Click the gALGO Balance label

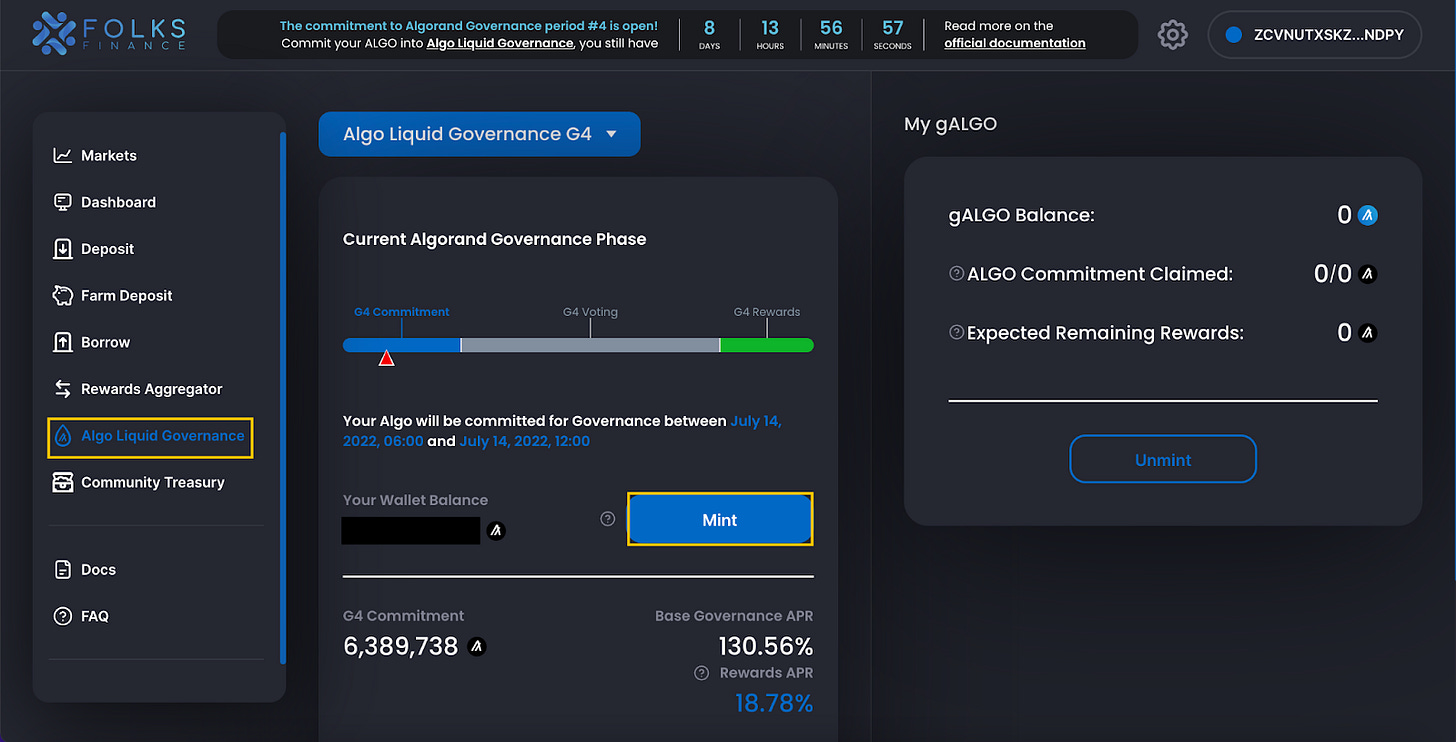click(x=1021, y=215)
